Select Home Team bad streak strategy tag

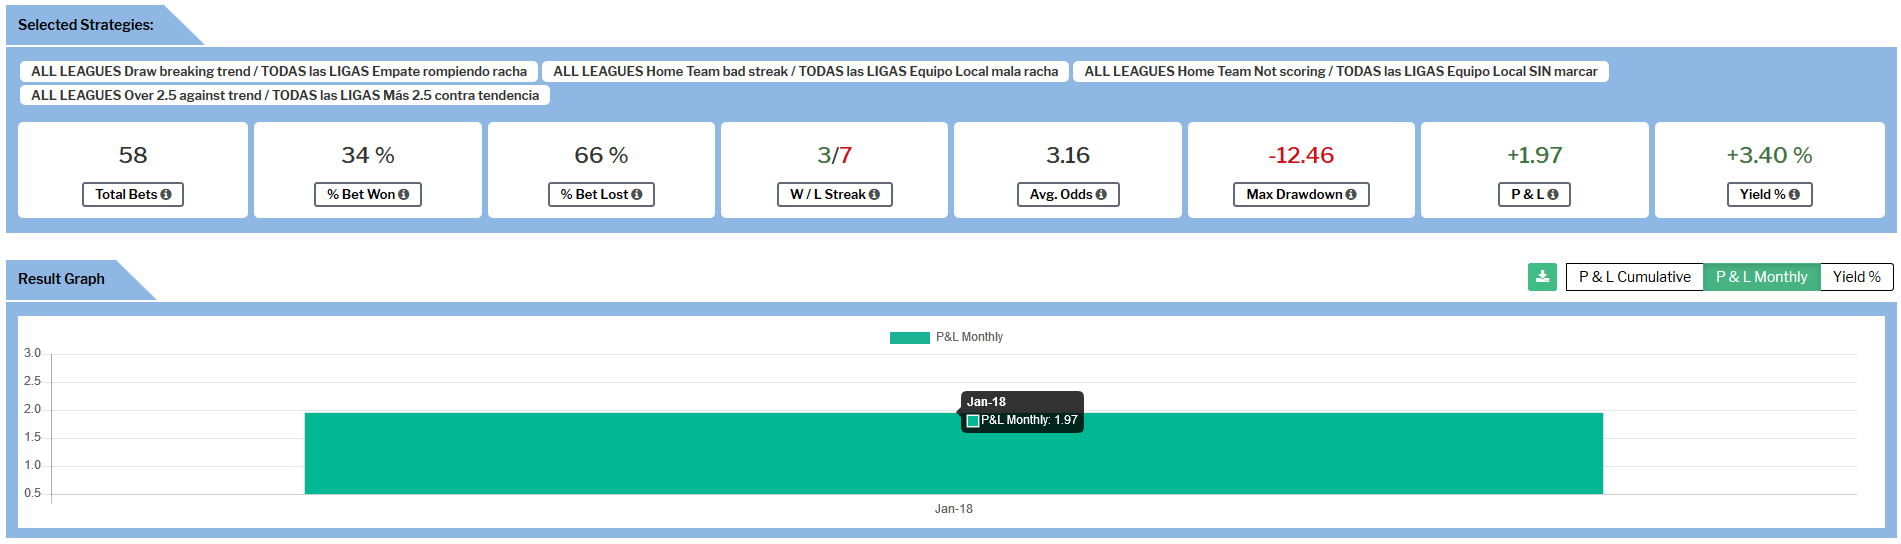click(805, 71)
